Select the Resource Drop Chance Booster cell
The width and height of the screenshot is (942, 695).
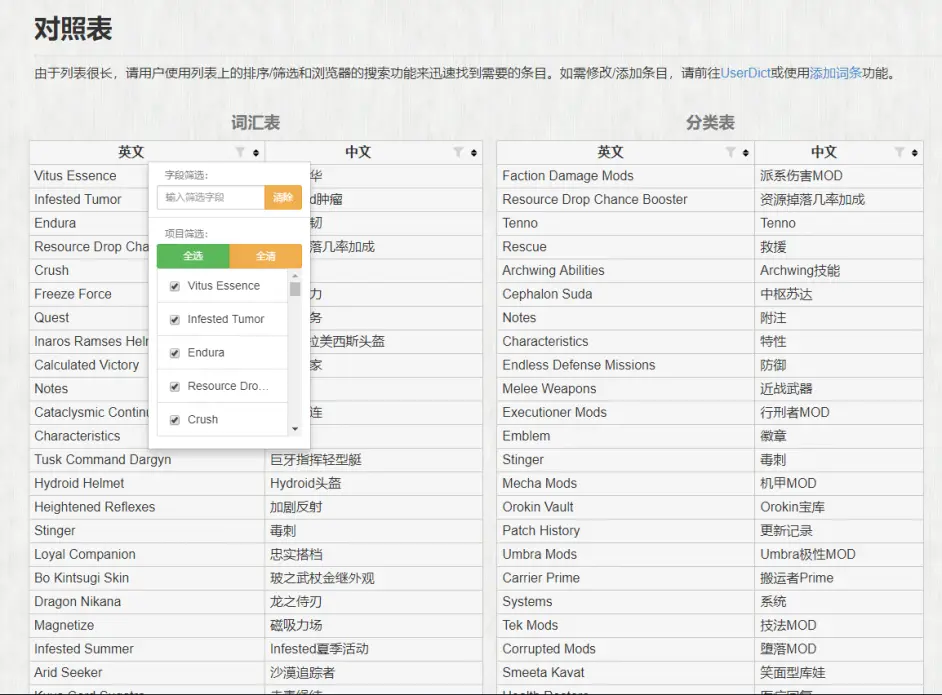pyautogui.click(x=625, y=199)
